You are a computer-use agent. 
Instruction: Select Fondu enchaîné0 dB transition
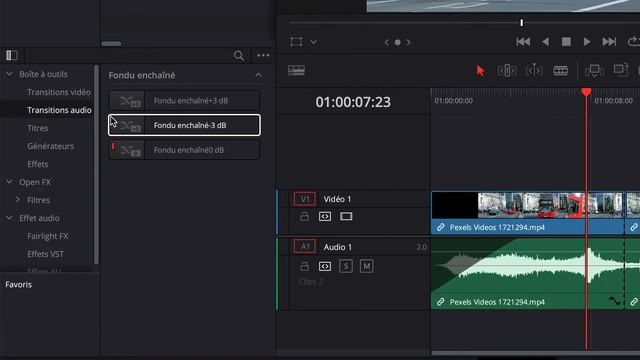pos(184,150)
